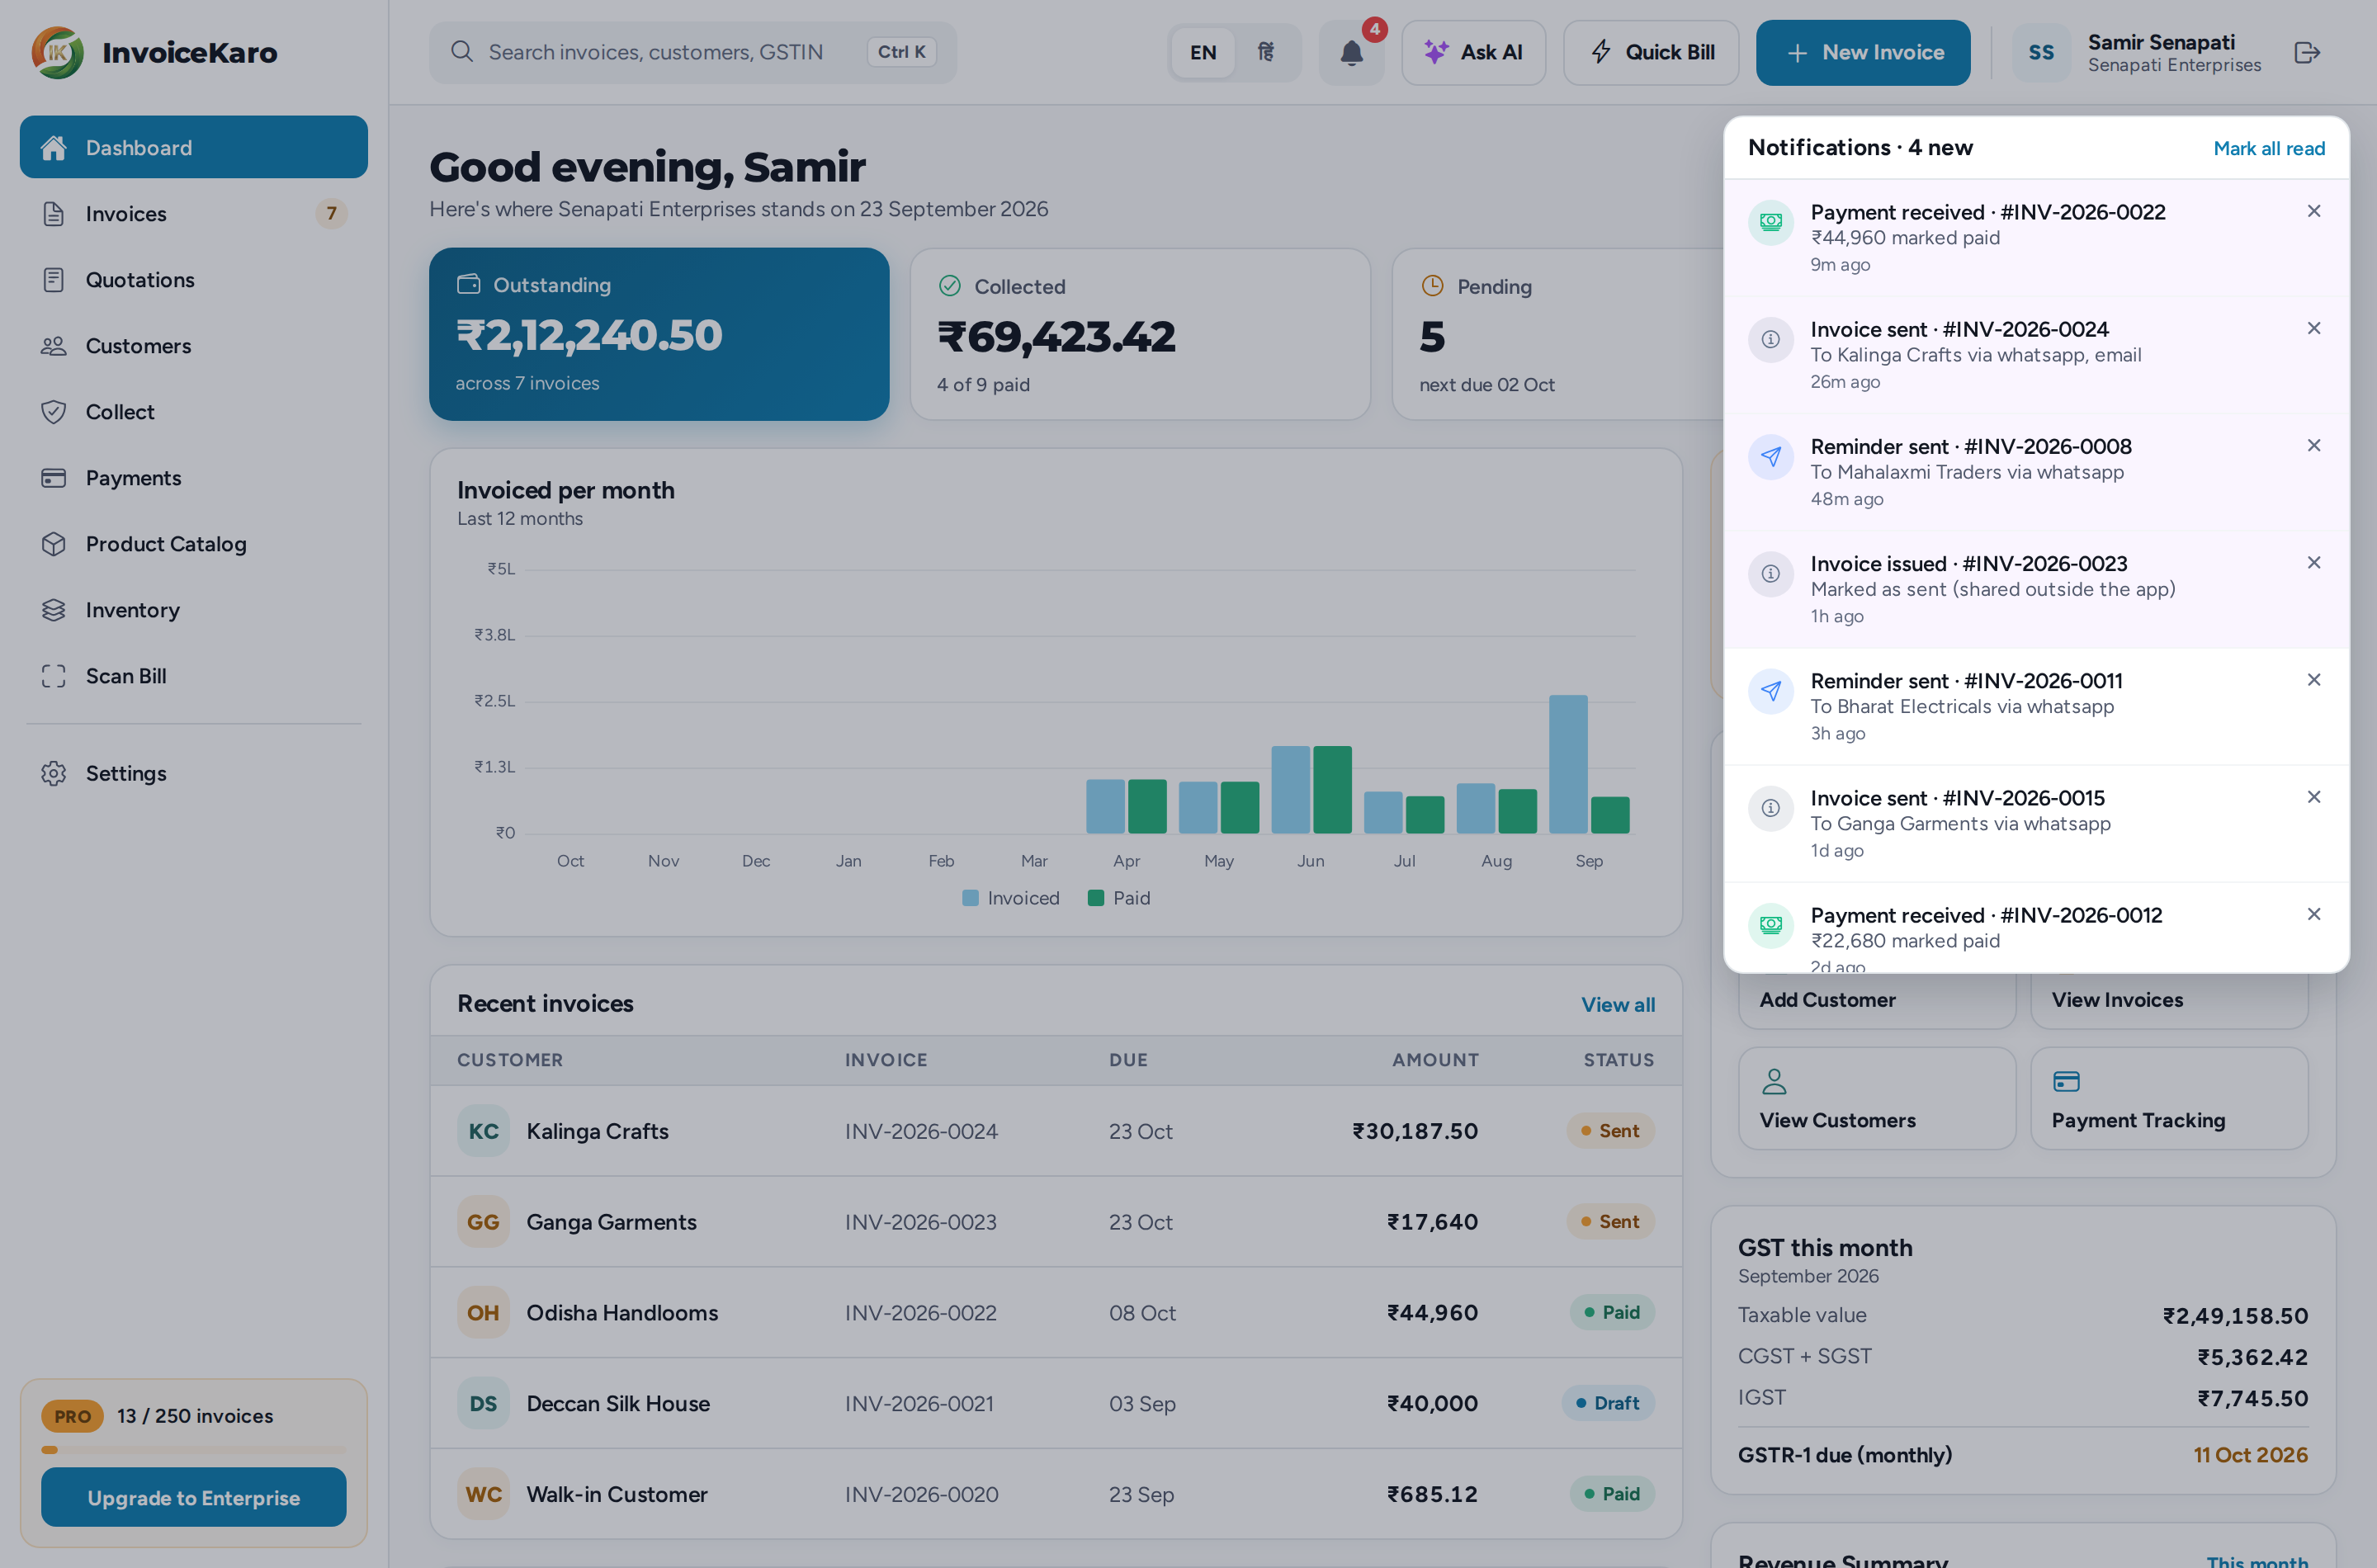2377x1568 pixels.
Task: Click the logout icon beside Samir Senapati
Action: point(2307,53)
